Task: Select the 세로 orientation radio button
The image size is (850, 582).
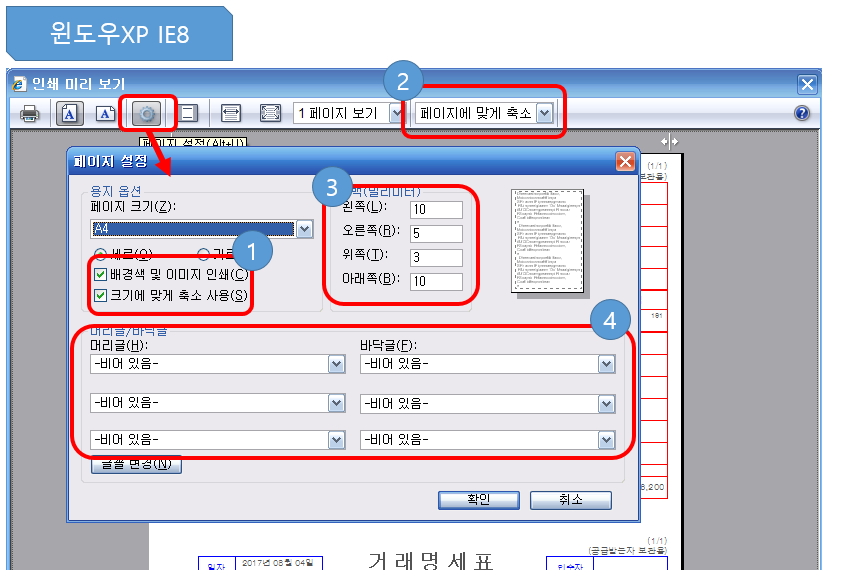Action: (x=100, y=253)
